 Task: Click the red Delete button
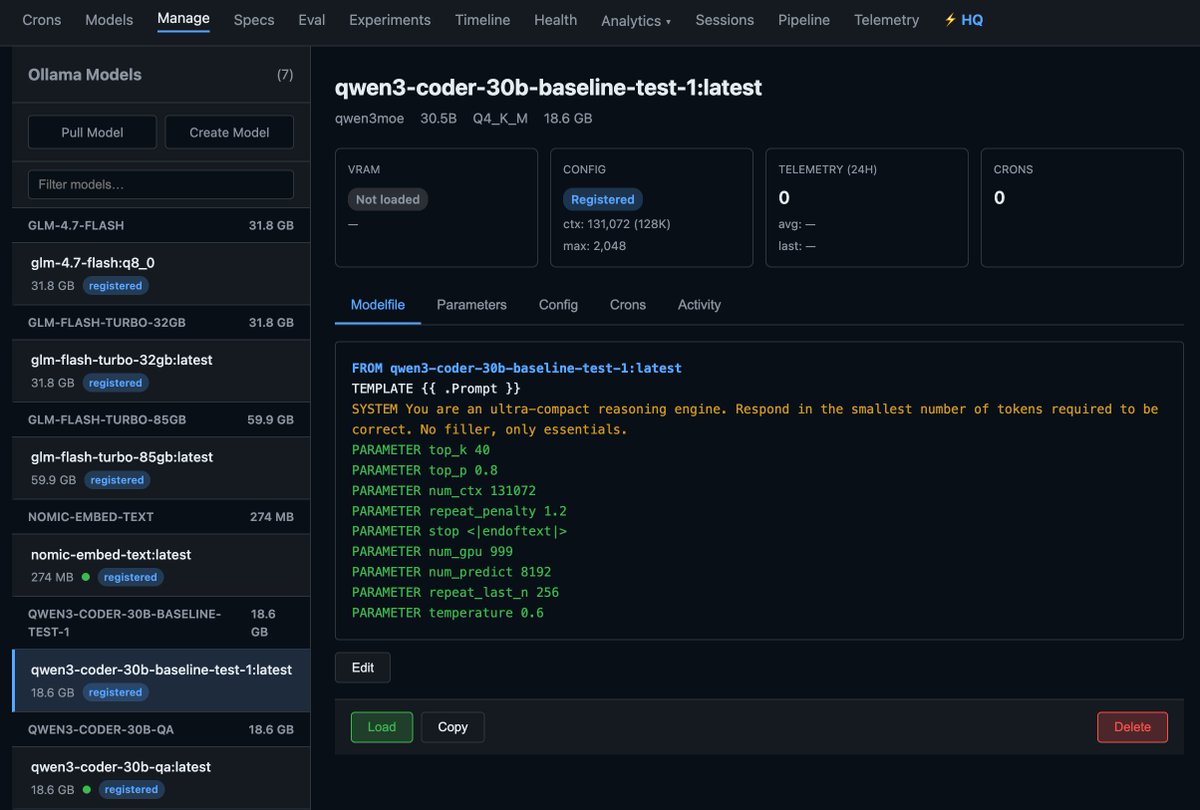(x=1132, y=727)
